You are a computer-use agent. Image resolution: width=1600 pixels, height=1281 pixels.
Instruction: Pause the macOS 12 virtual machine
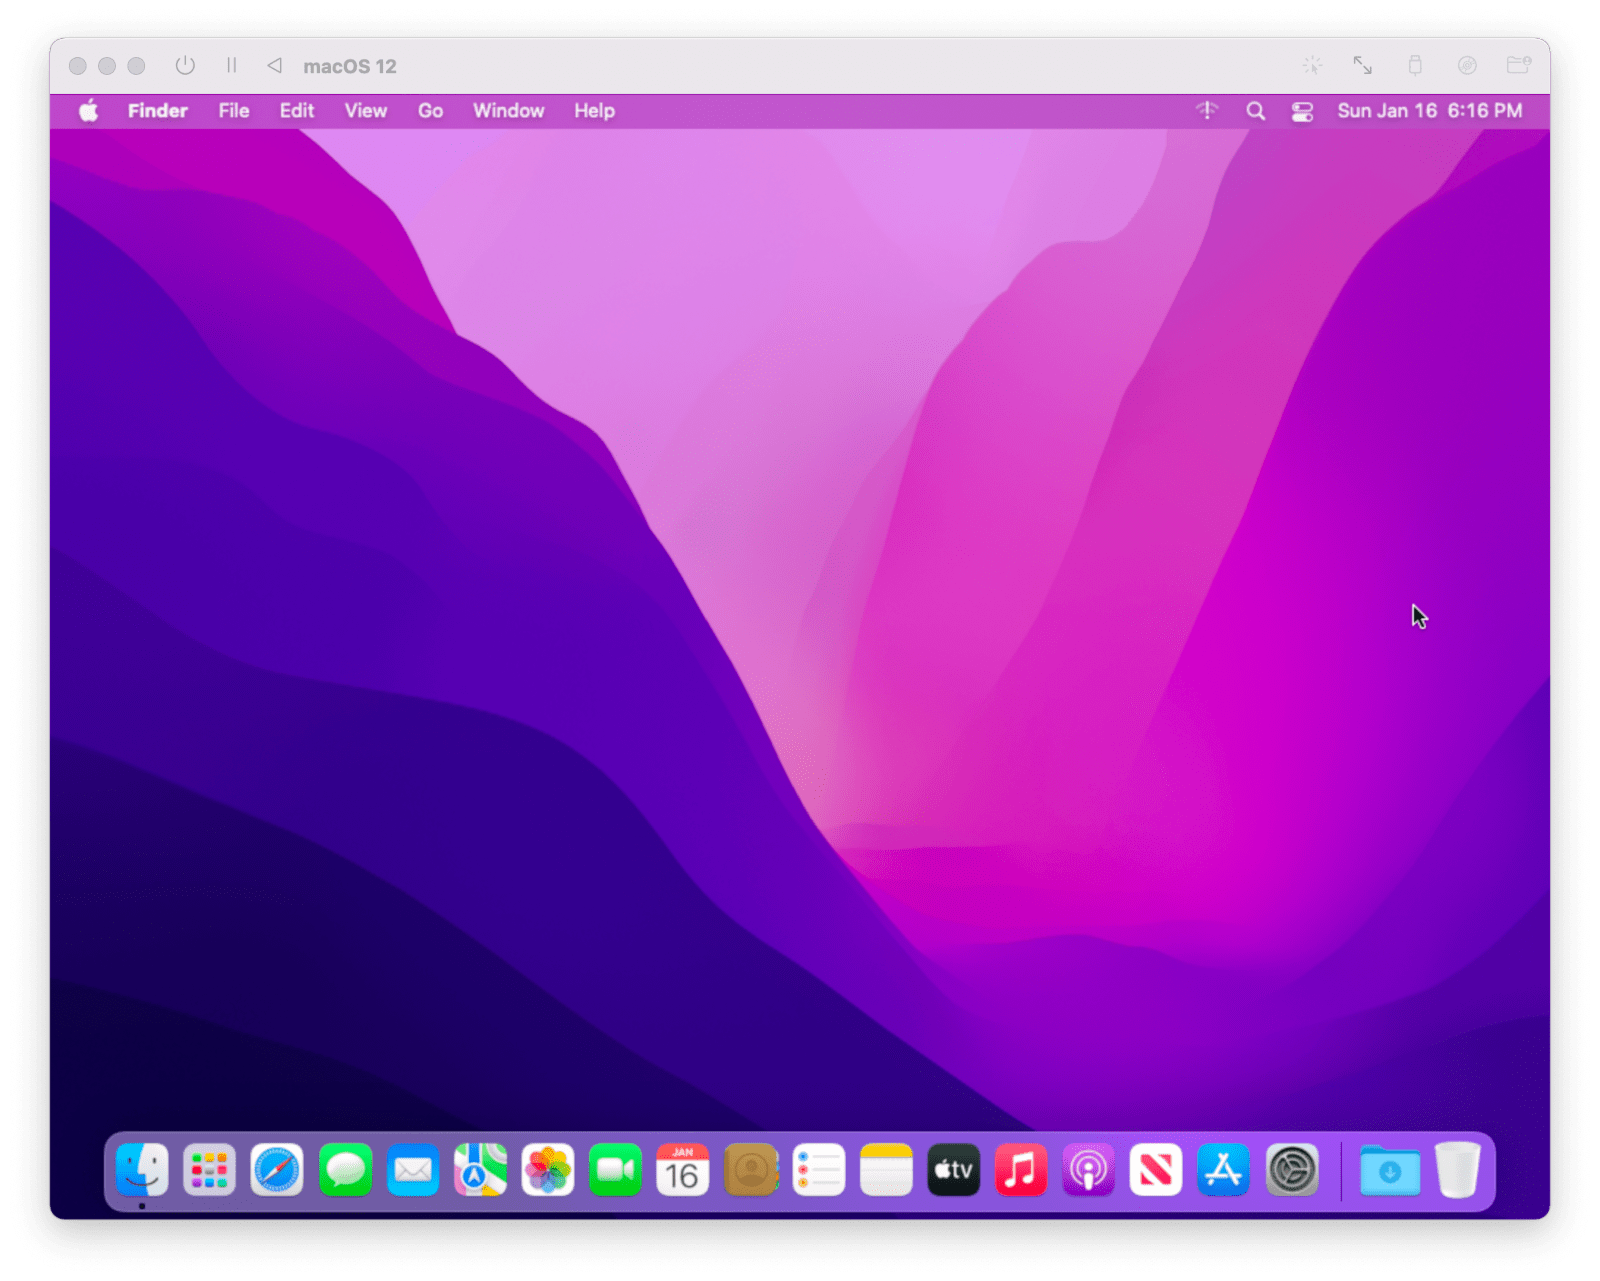(x=232, y=66)
